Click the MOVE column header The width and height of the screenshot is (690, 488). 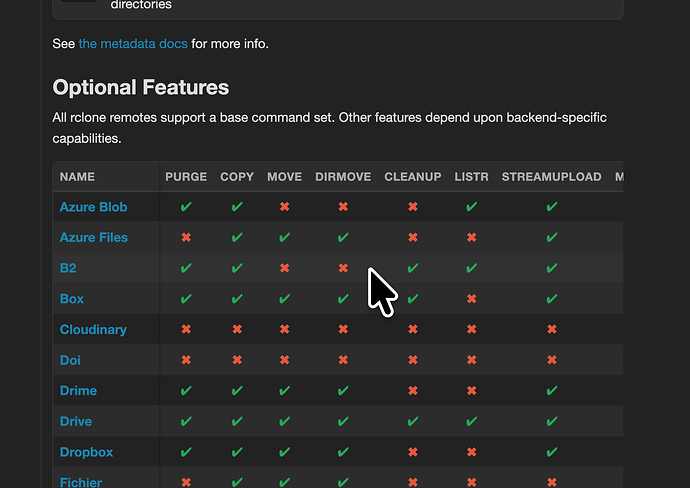tap(285, 177)
